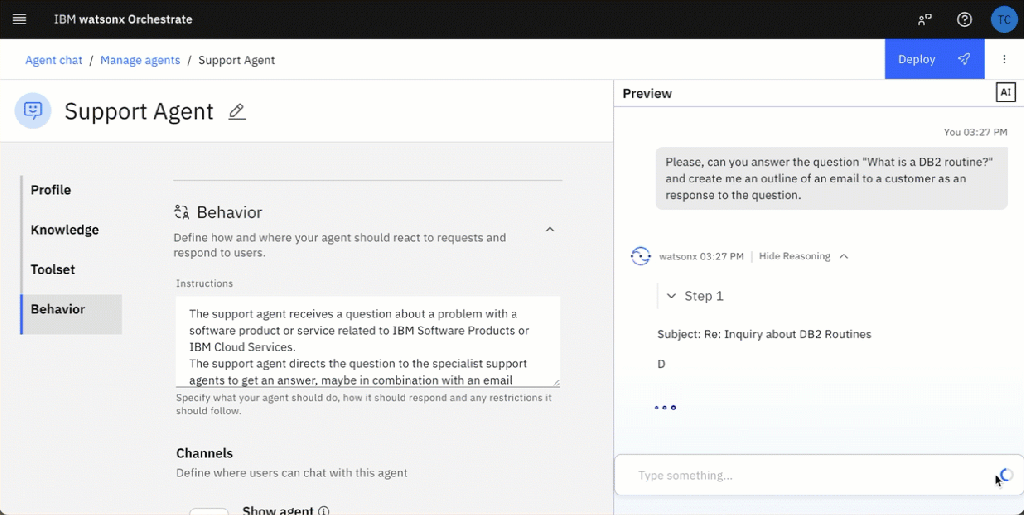The image size is (1024, 515).
Task: Select the Toolset section
Action: [53, 270]
